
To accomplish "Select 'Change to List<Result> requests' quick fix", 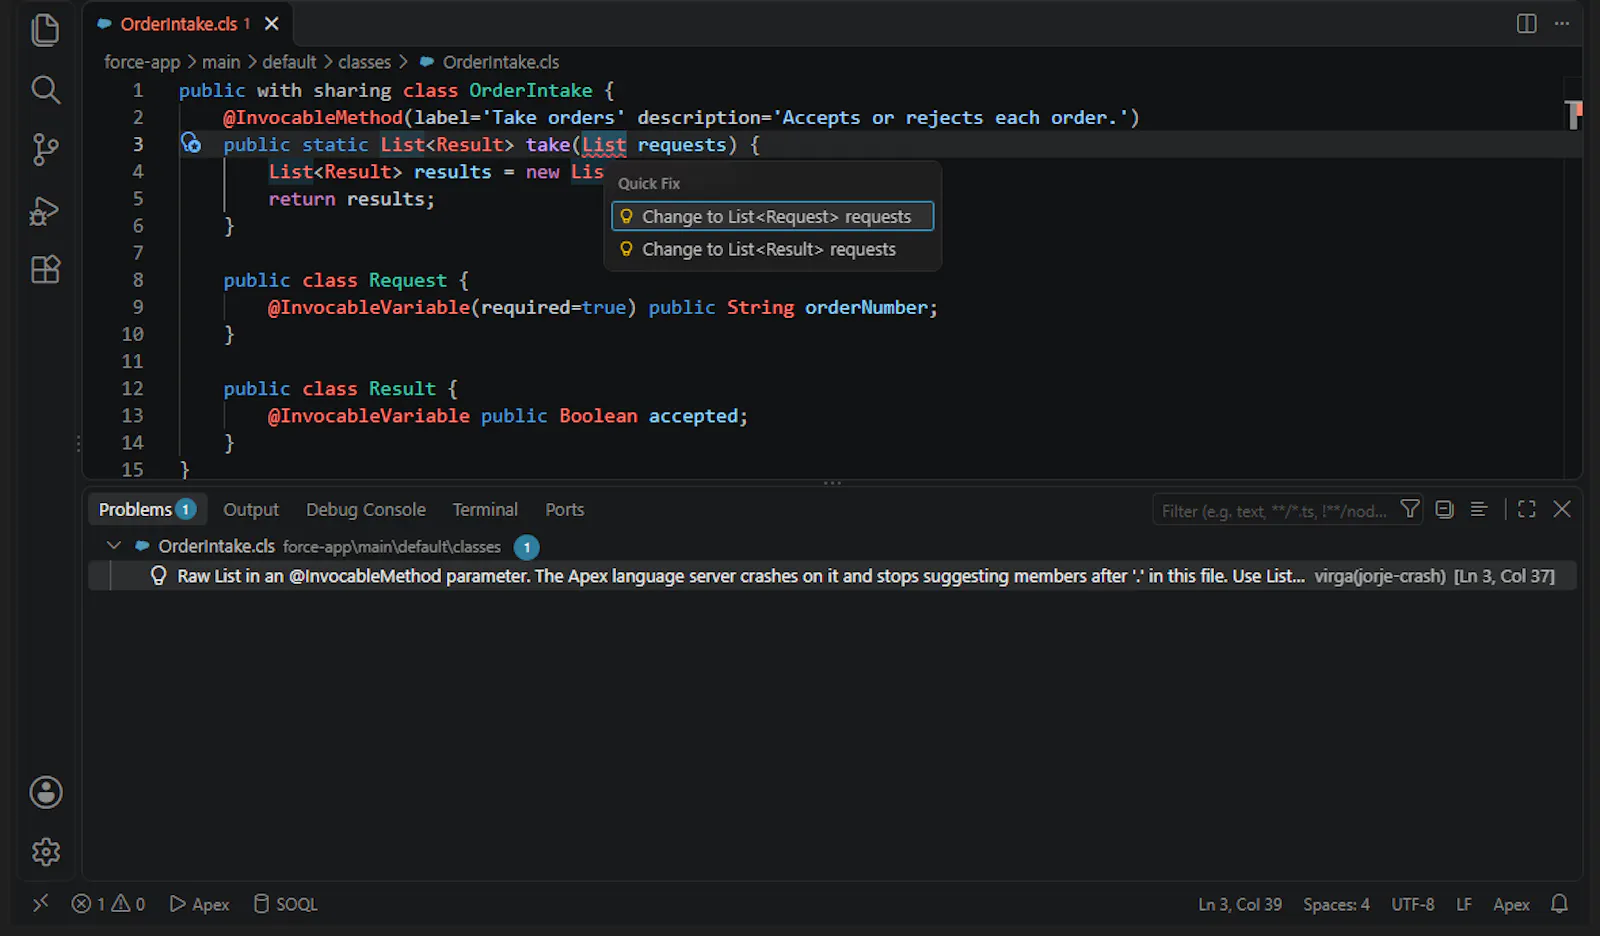I will pos(773,250).
